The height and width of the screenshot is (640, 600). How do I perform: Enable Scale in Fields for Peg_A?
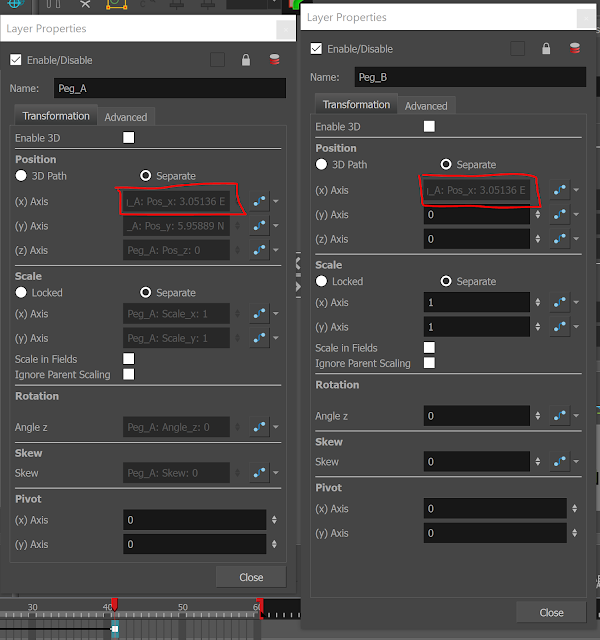pyautogui.click(x=129, y=359)
